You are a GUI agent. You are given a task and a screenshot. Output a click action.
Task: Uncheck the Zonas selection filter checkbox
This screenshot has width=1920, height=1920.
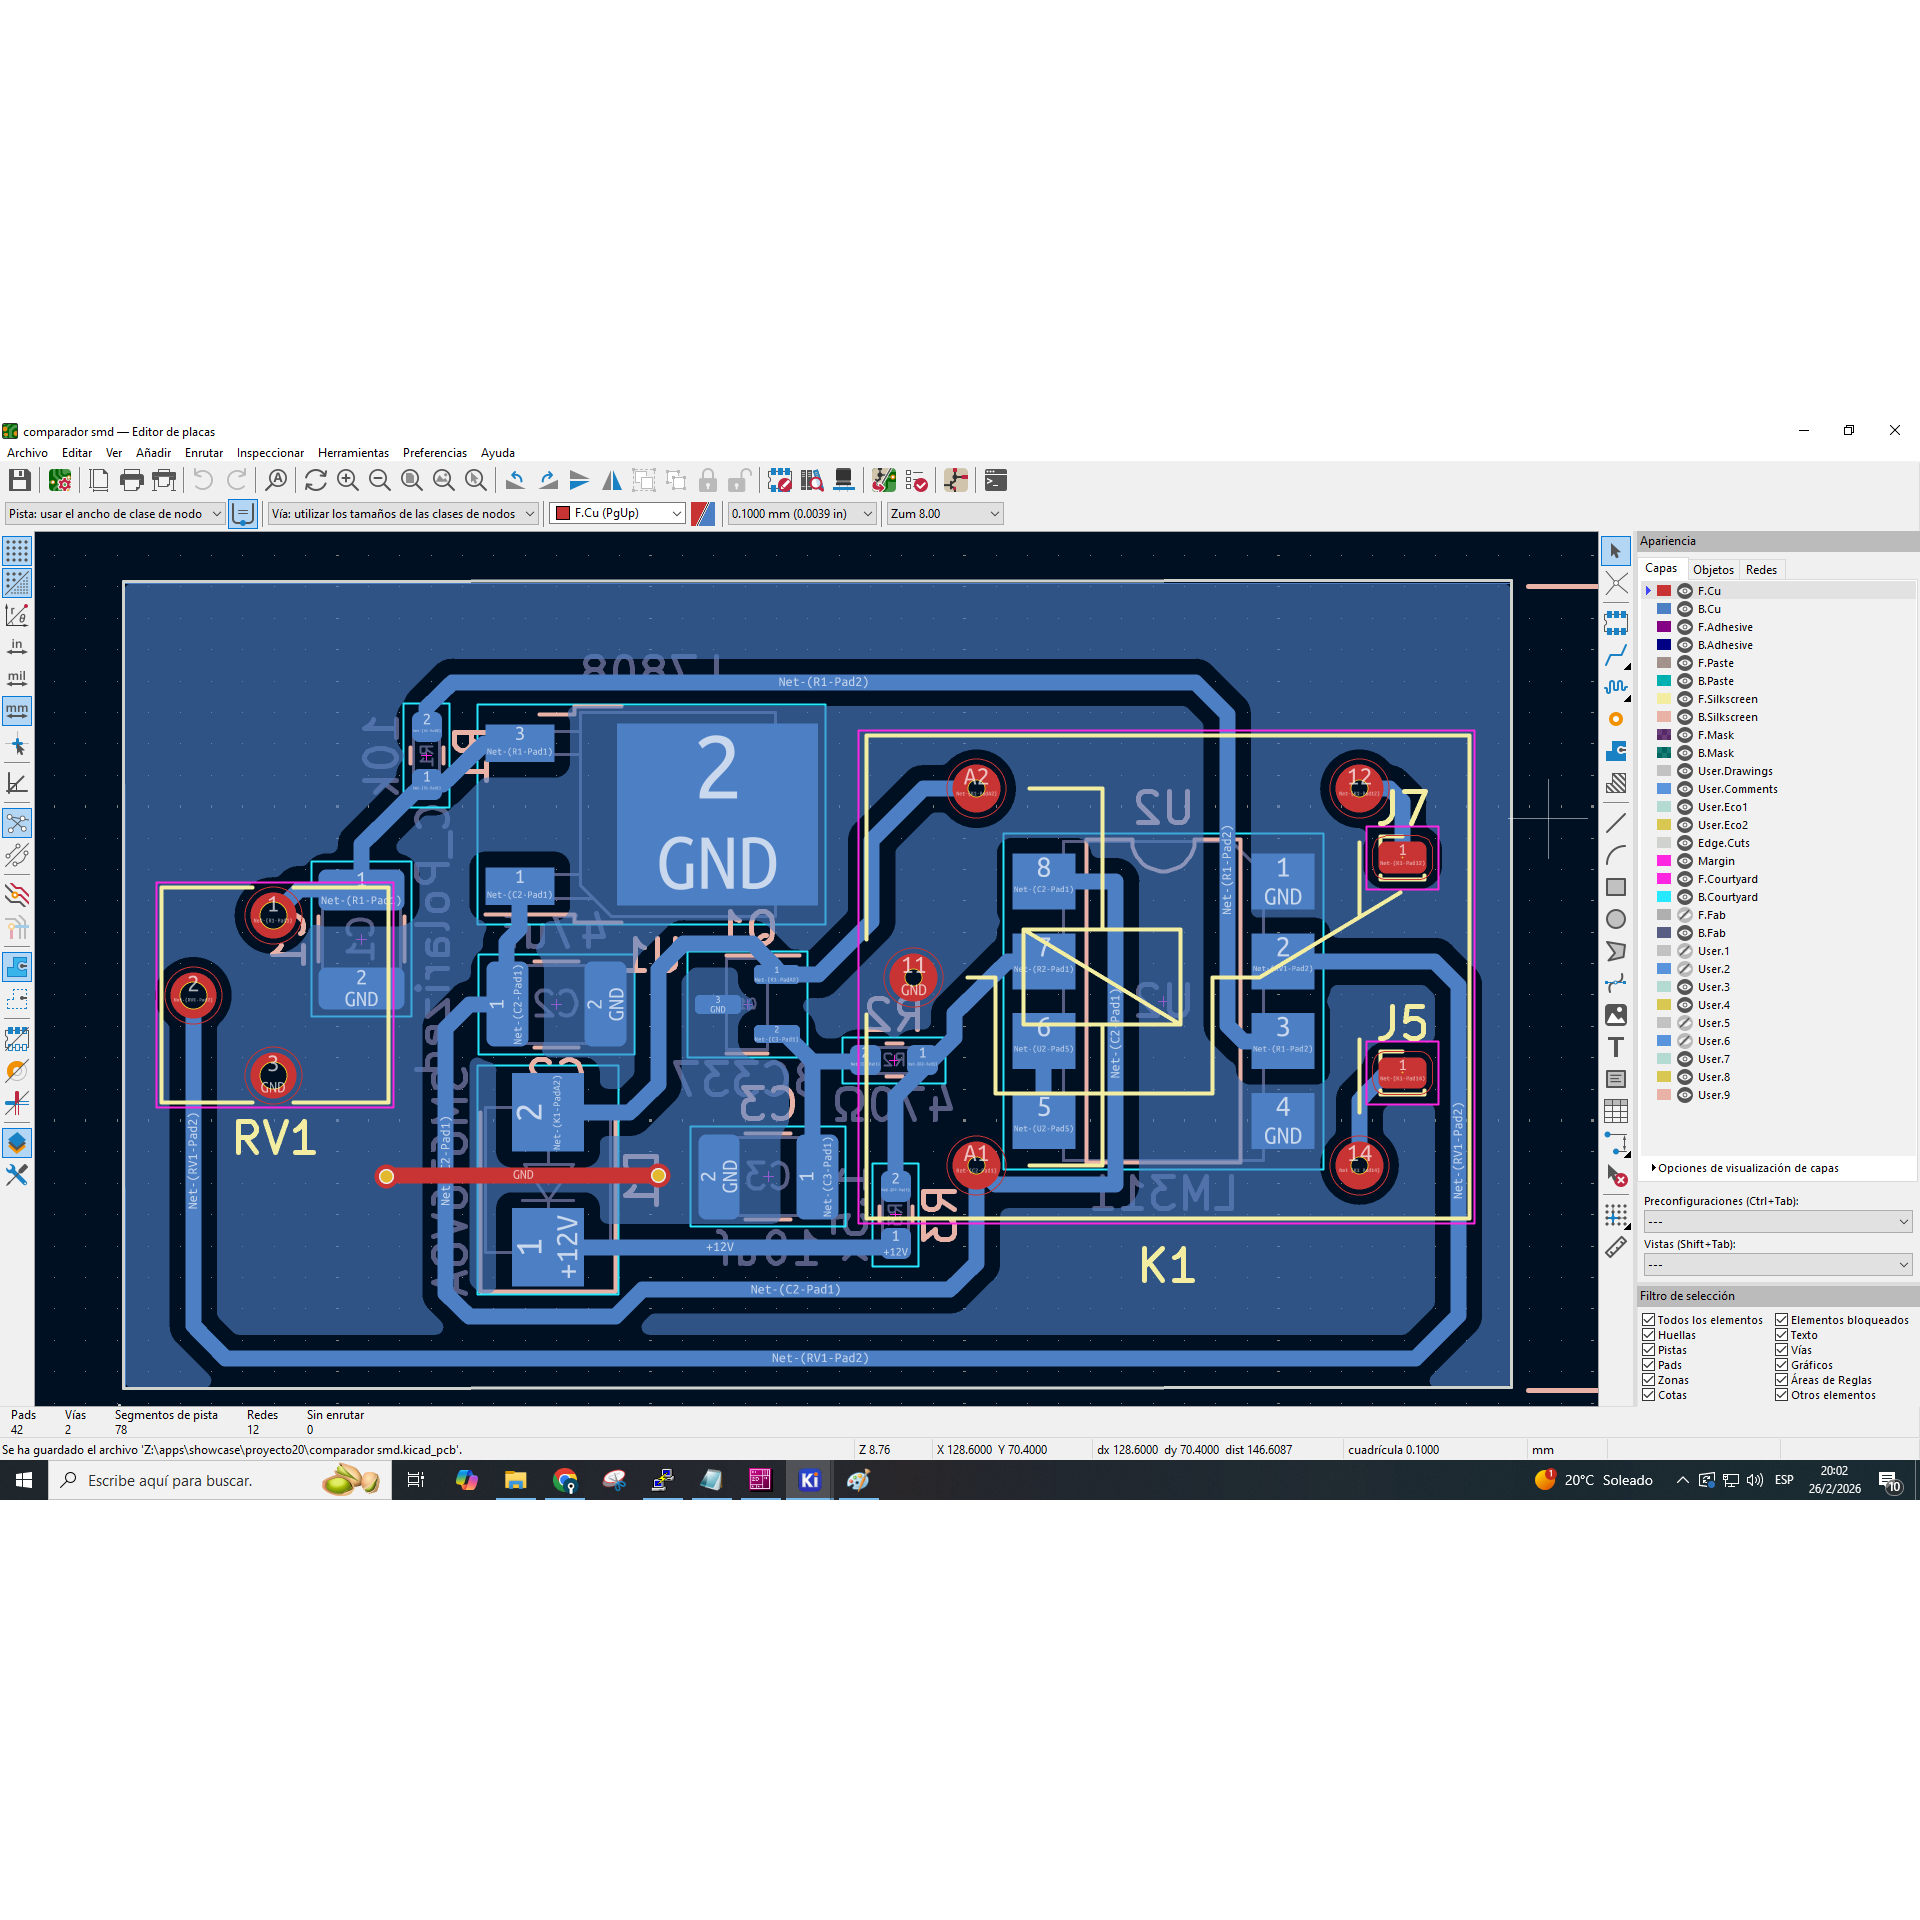coord(1649,1380)
